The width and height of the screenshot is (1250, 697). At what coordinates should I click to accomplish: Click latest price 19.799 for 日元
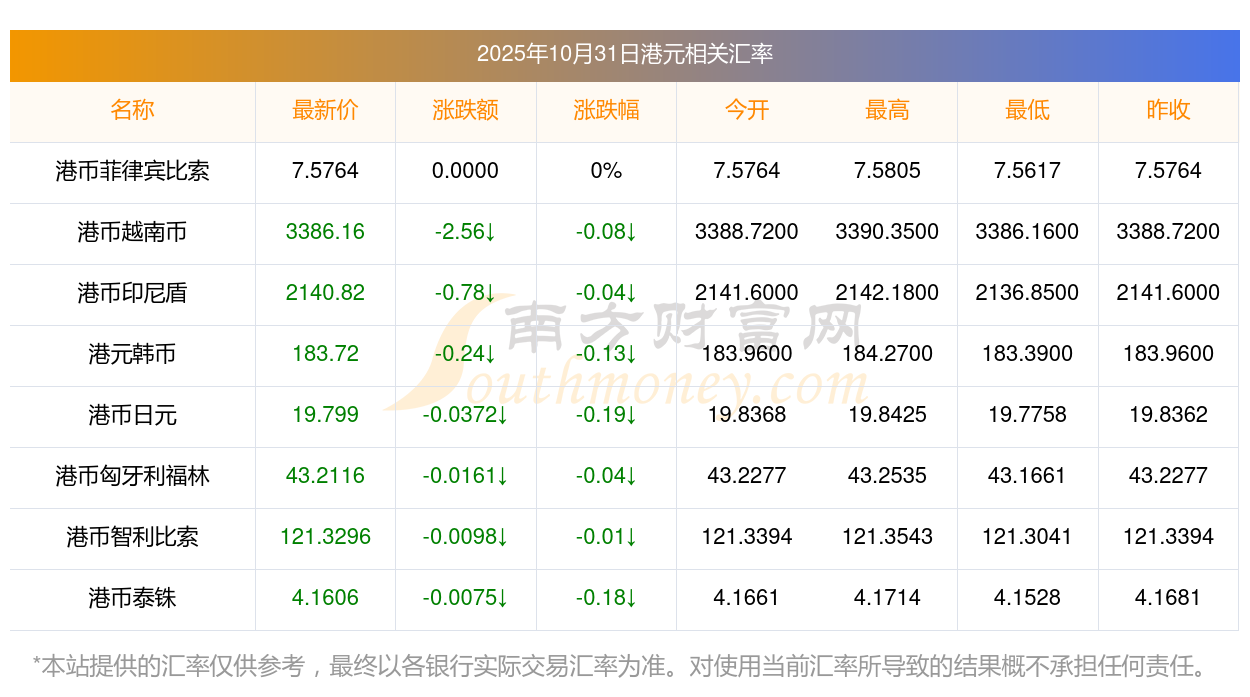tap(325, 415)
